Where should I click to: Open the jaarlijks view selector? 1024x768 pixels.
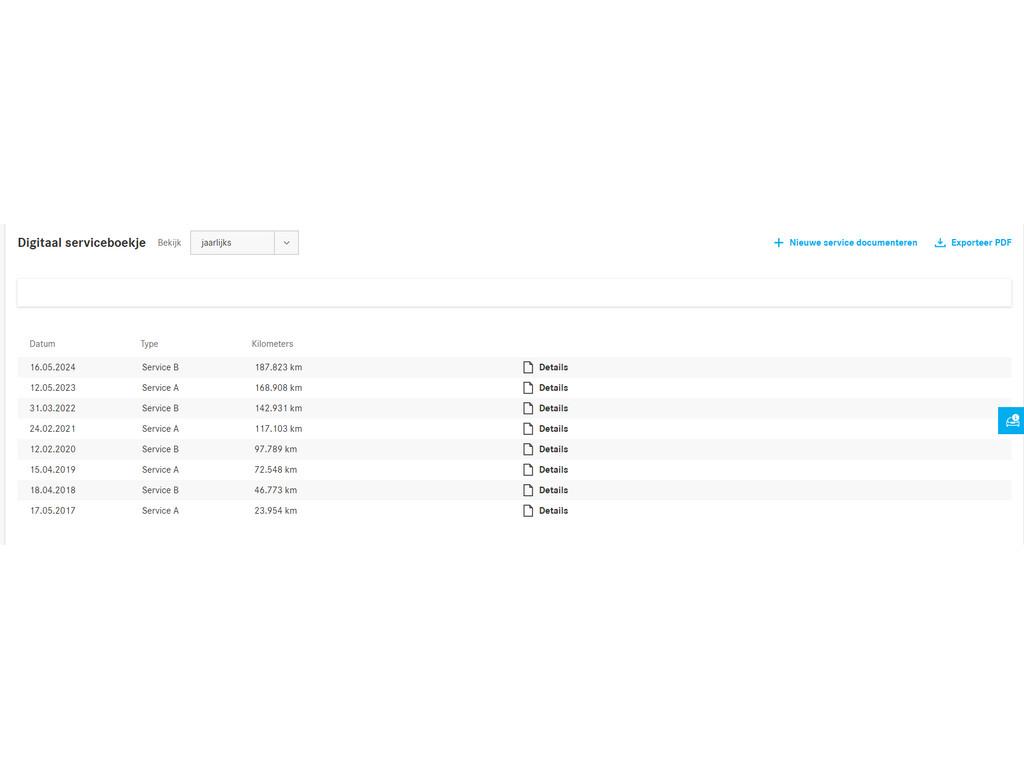click(232, 243)
